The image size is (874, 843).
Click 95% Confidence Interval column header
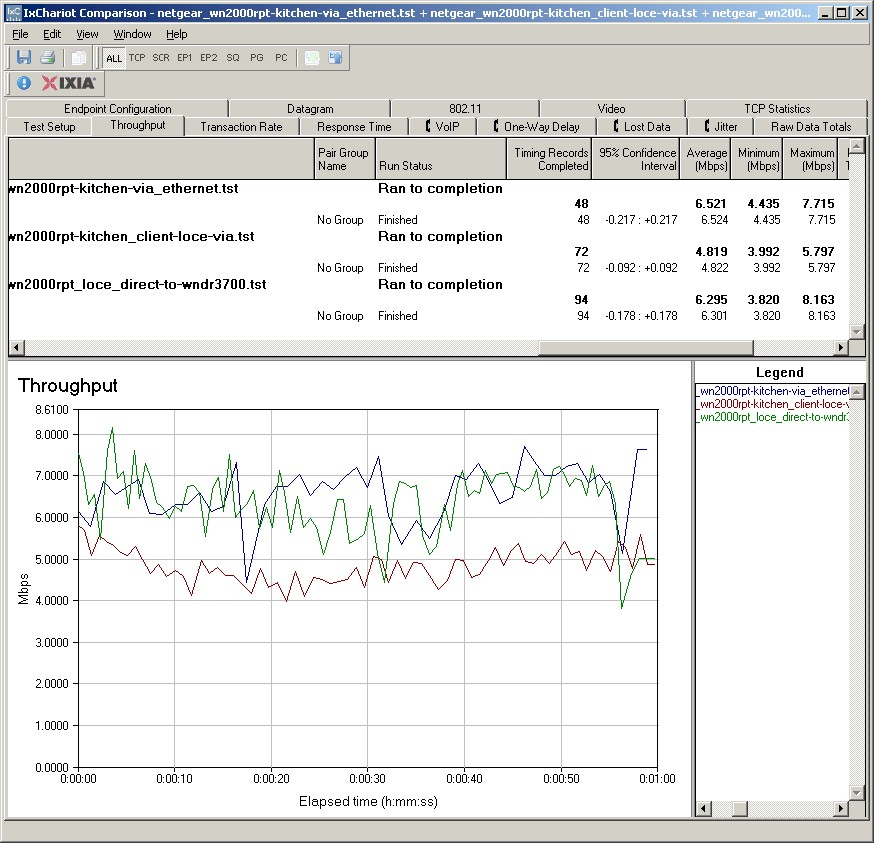635,159
